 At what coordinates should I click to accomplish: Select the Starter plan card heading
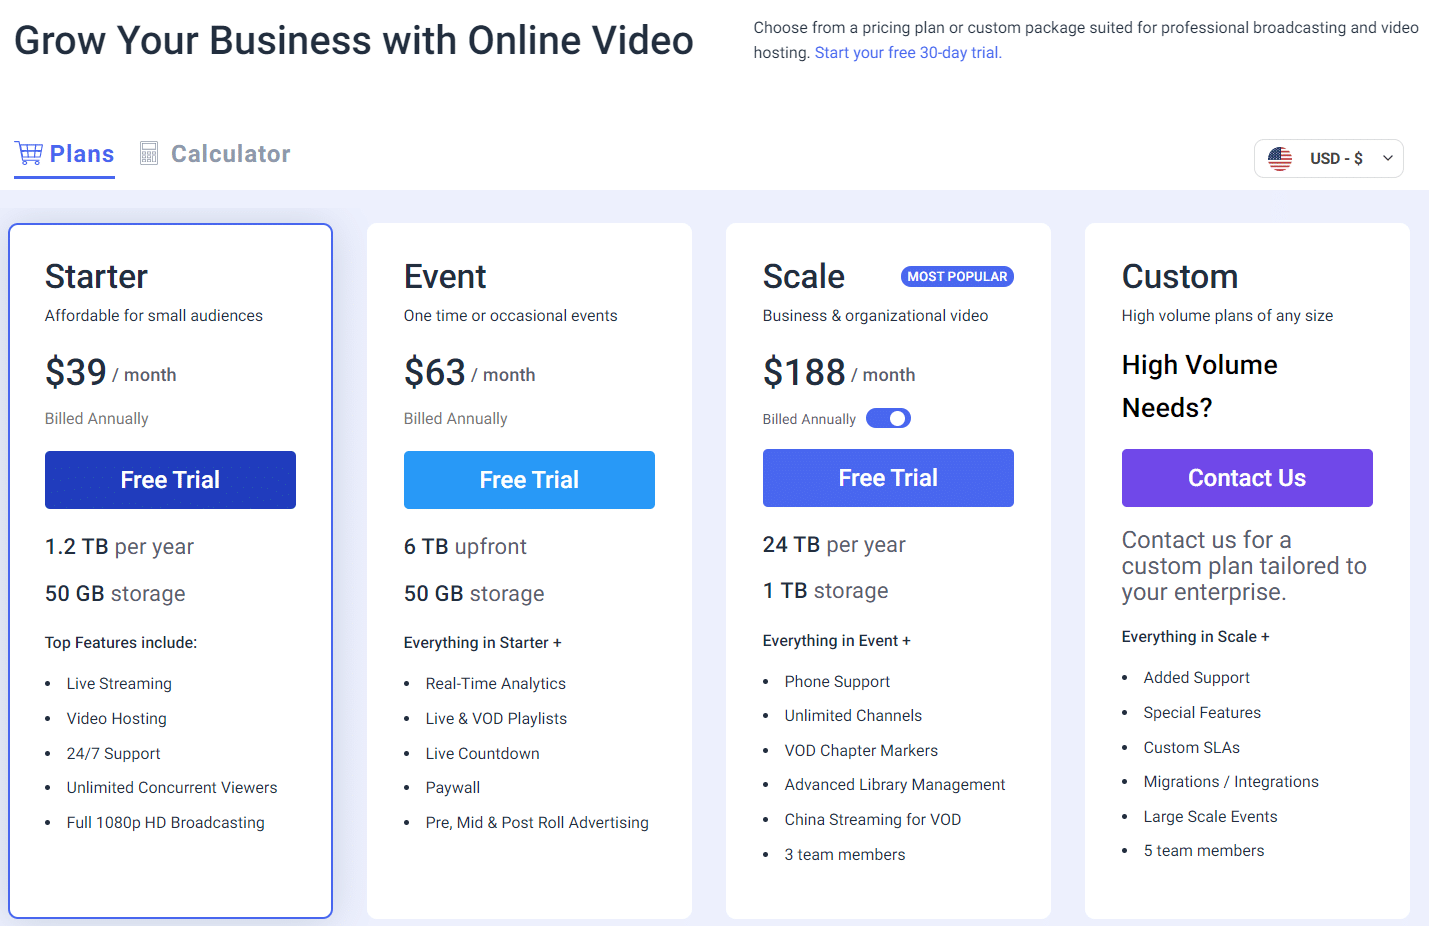point(97,277)
